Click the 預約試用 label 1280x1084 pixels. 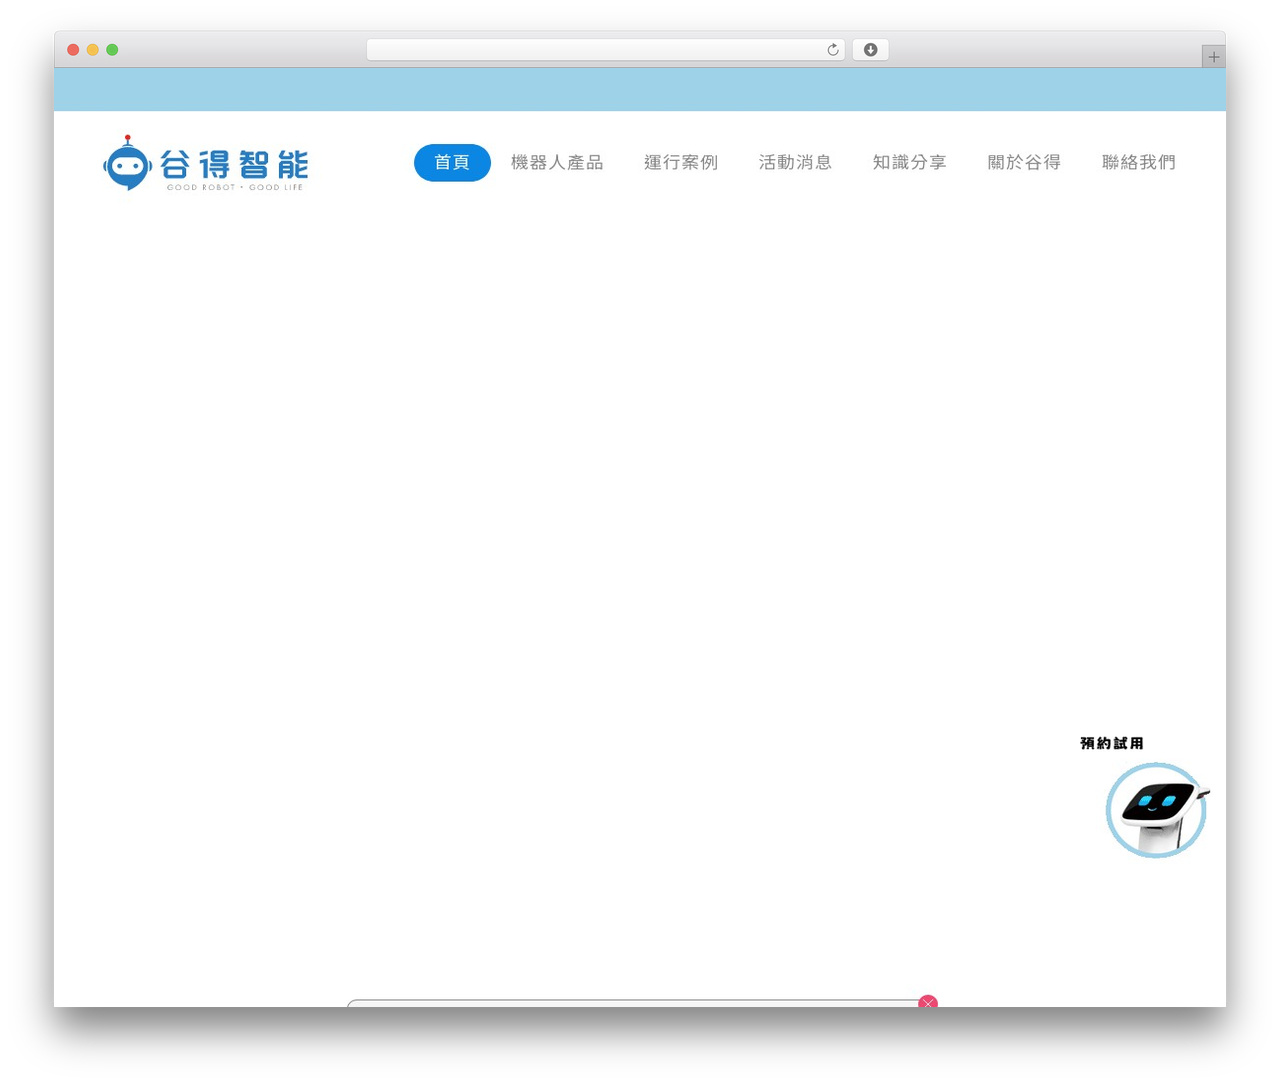pos(1112,743)
